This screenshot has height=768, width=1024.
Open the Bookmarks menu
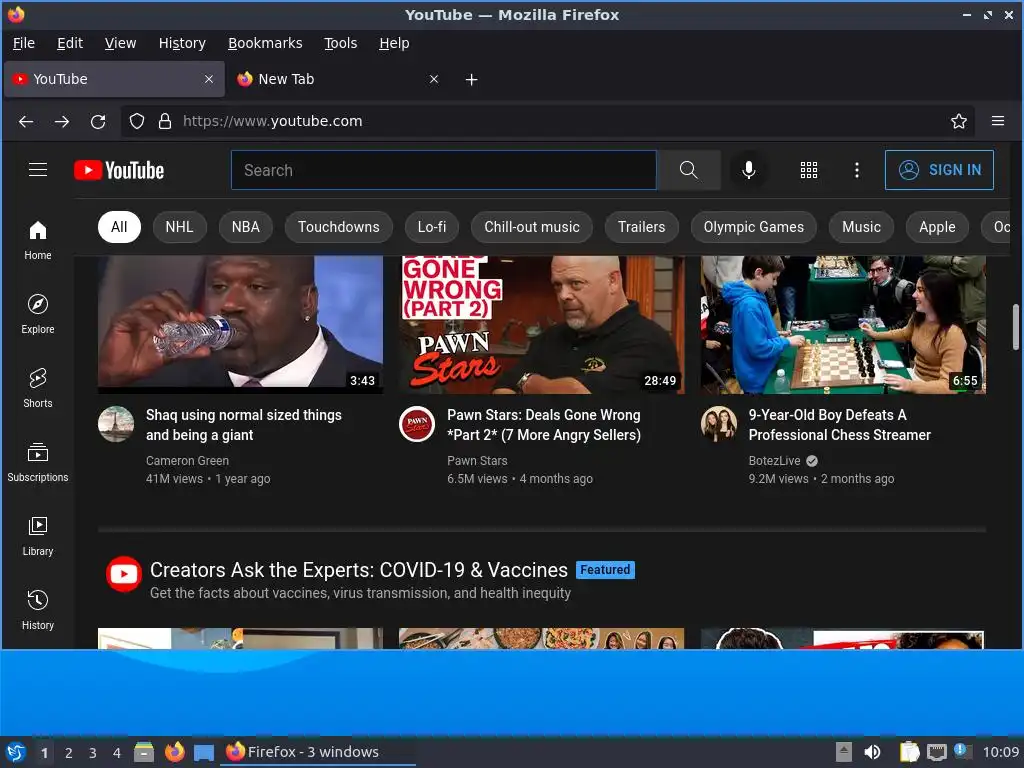(265, 43)
